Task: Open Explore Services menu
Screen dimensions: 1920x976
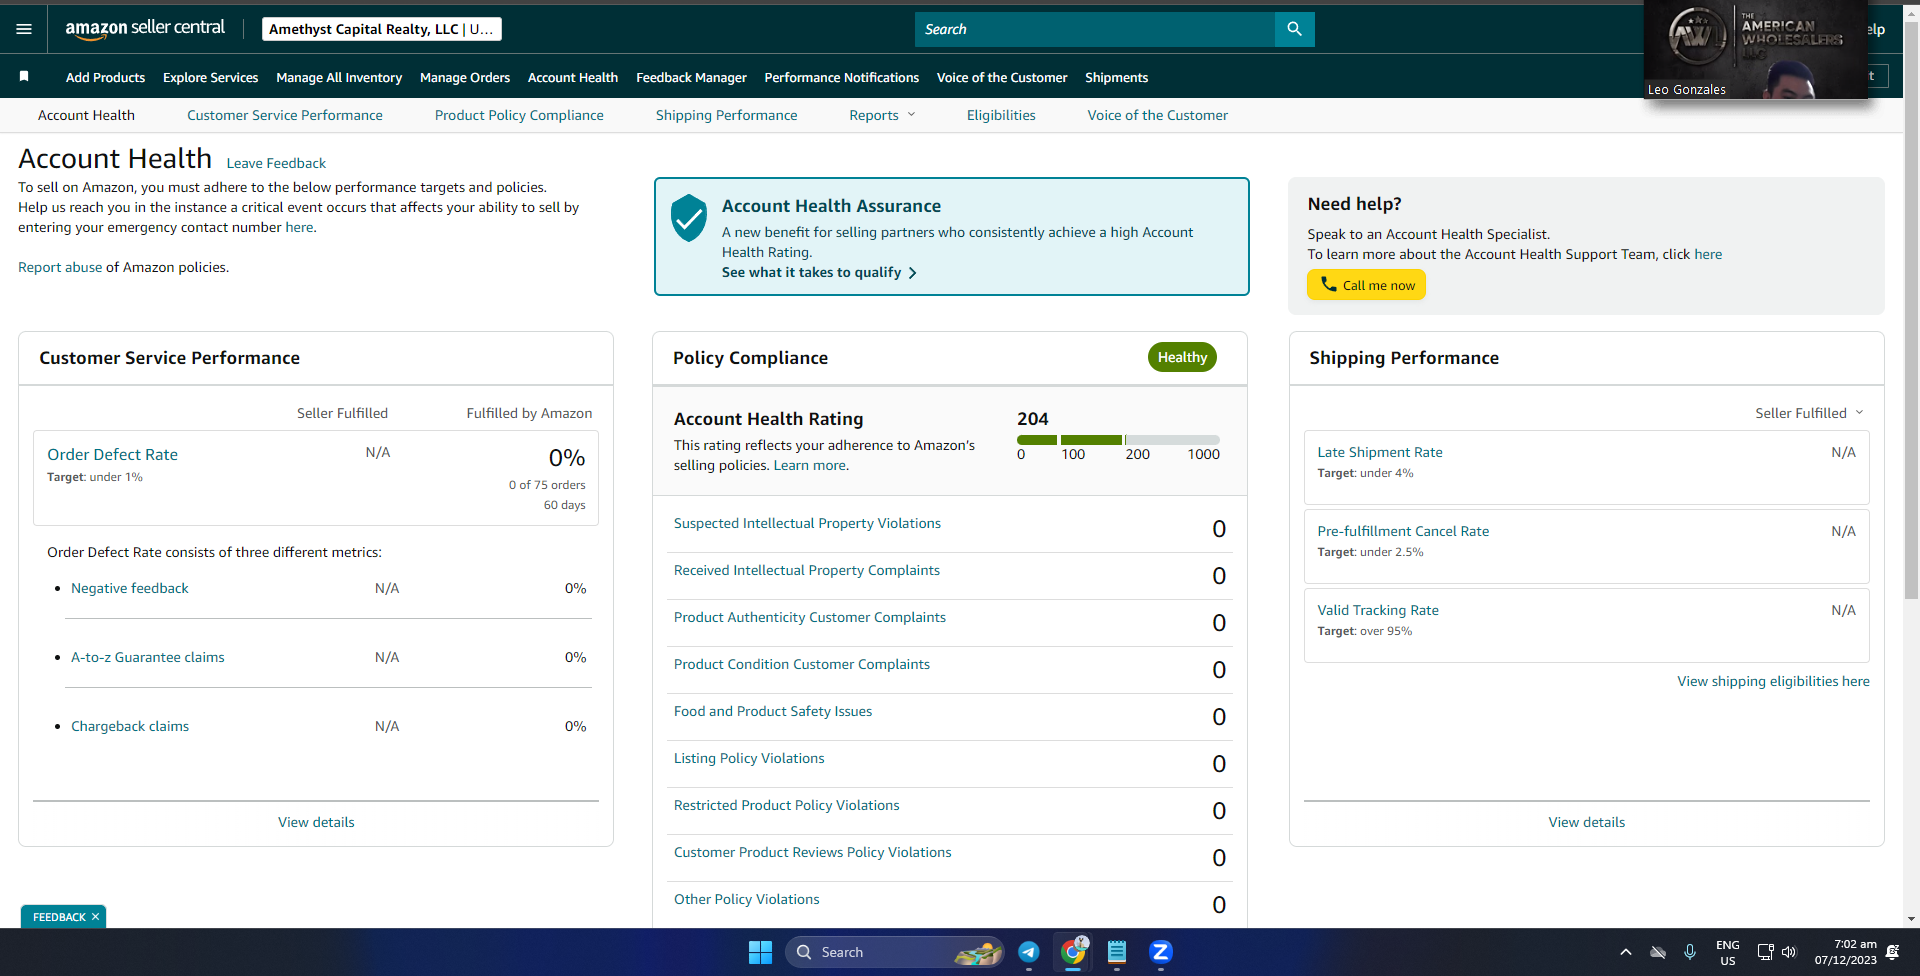Action: (210, 77)
